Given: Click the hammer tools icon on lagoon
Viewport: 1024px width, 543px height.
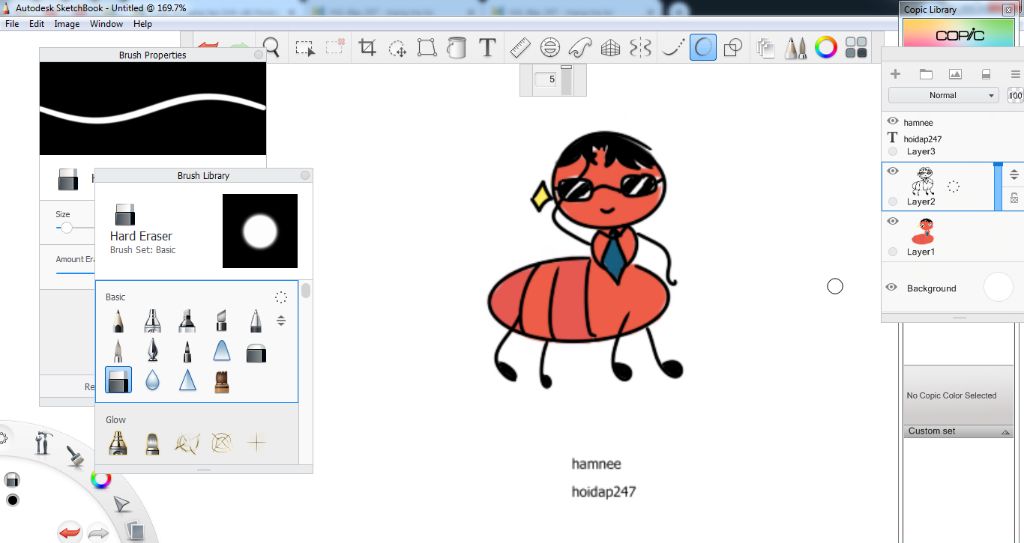Looking at the screenshot, I should coord(43,442).
